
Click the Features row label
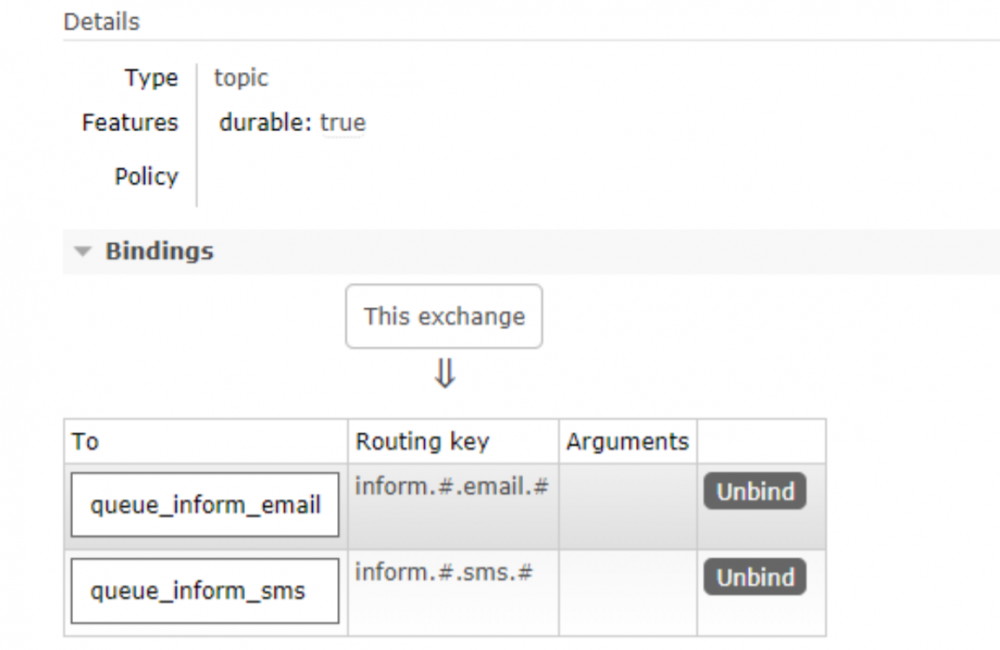tap(129, 122)
